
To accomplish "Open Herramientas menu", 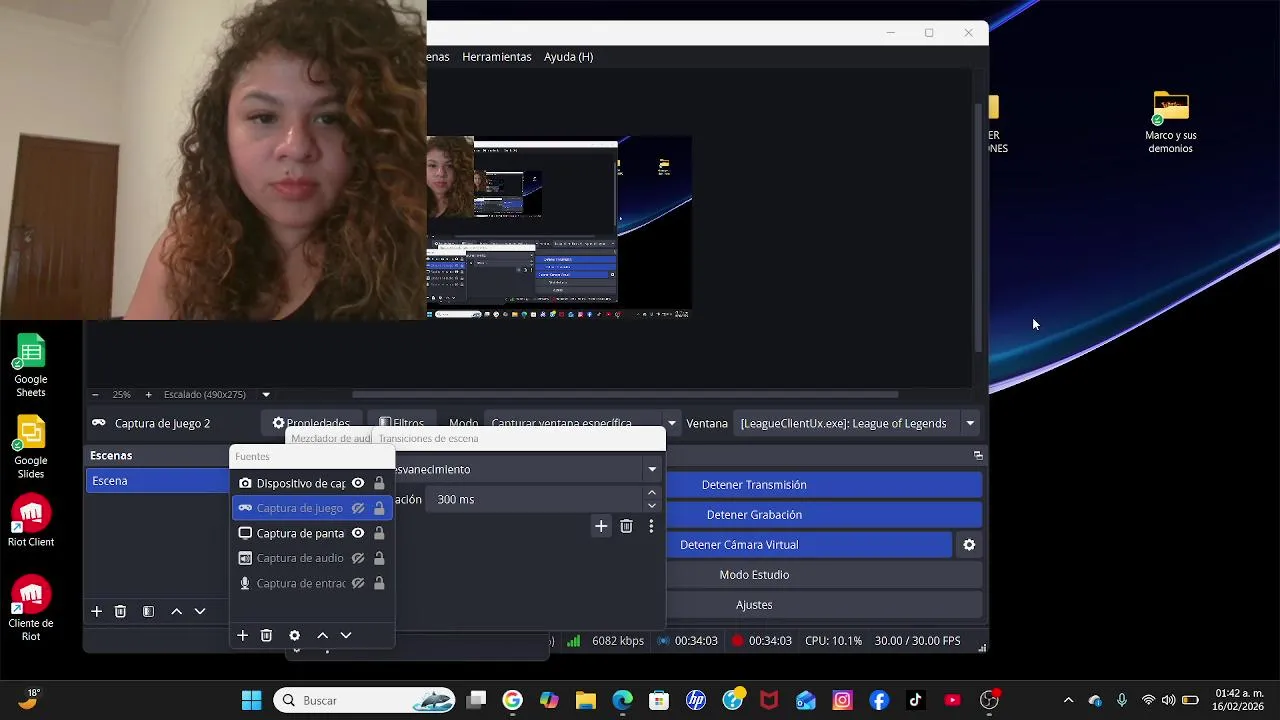I will point(496,57).
